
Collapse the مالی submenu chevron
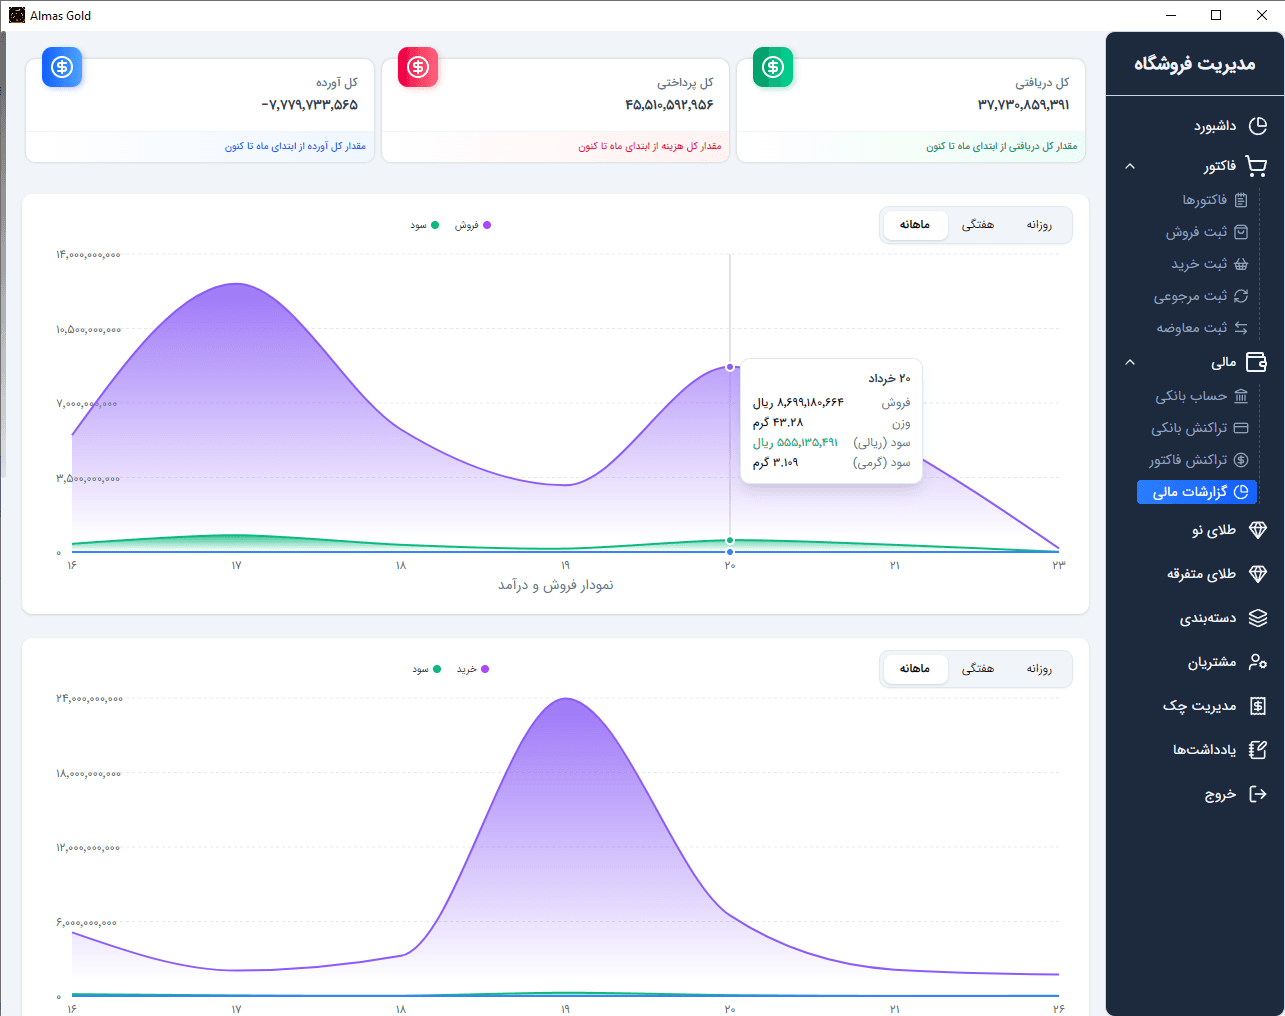point(1130,362)
